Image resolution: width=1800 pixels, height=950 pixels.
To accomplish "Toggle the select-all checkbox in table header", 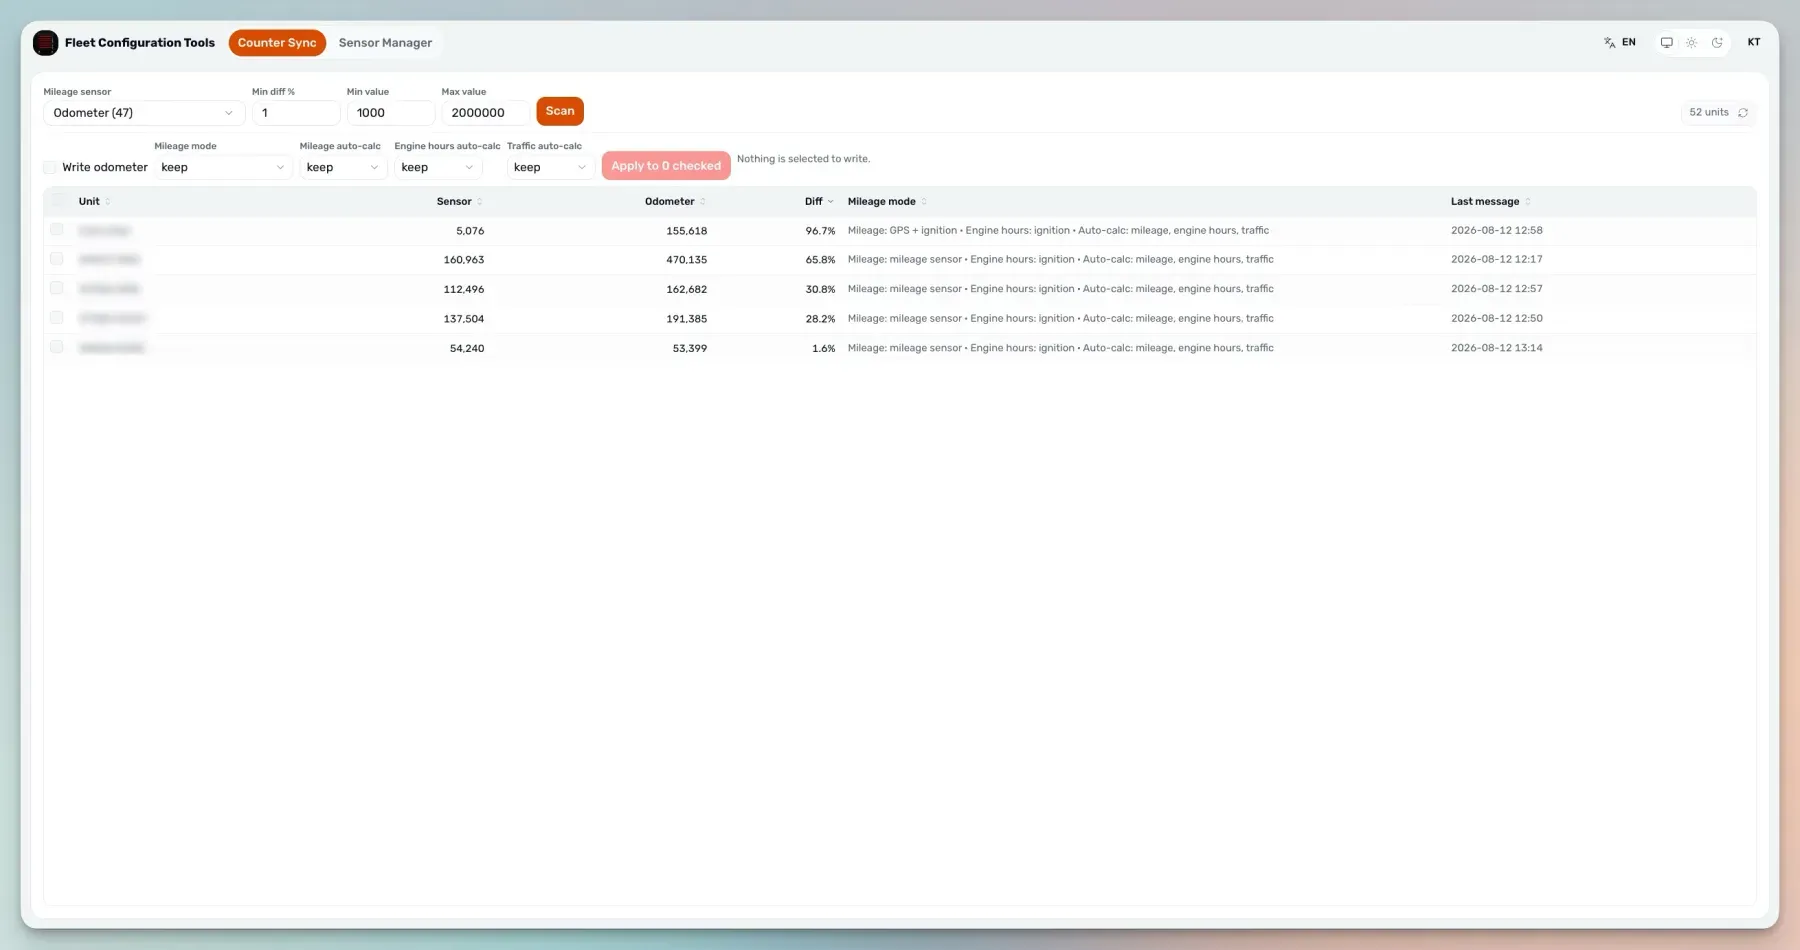I will [57, 201].
